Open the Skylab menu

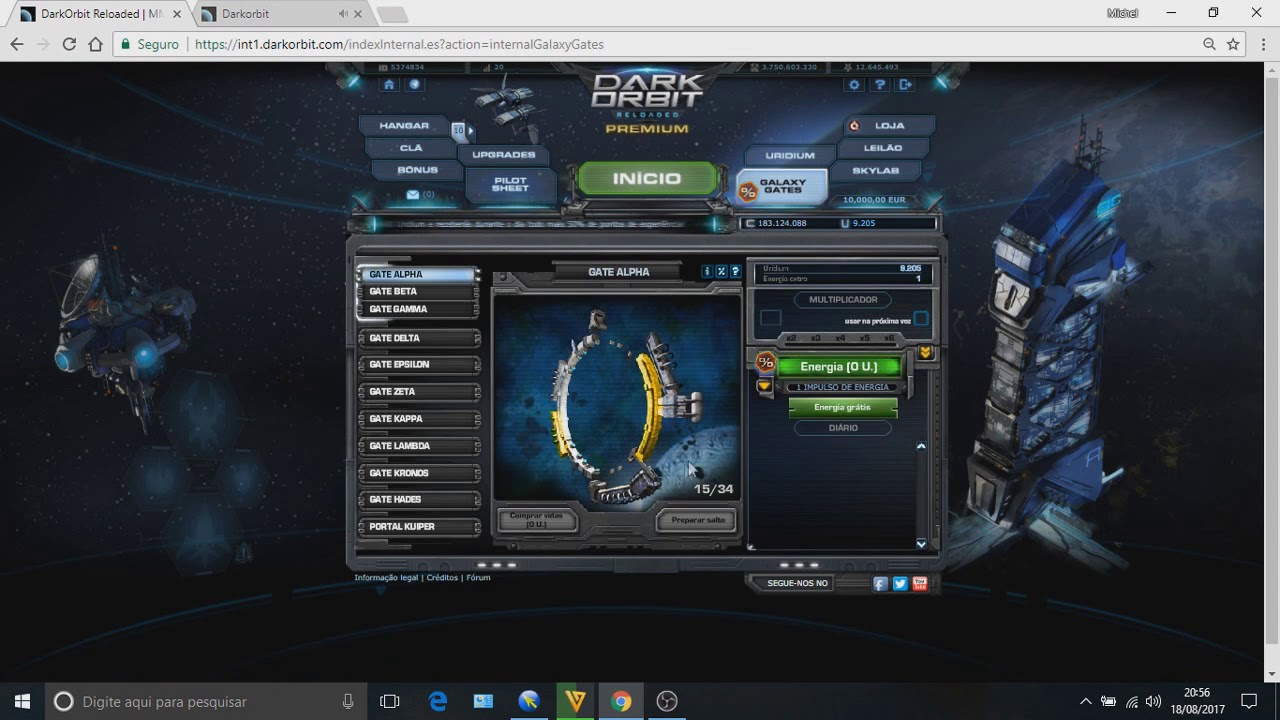pyautogui.click(x=875, y=171)
